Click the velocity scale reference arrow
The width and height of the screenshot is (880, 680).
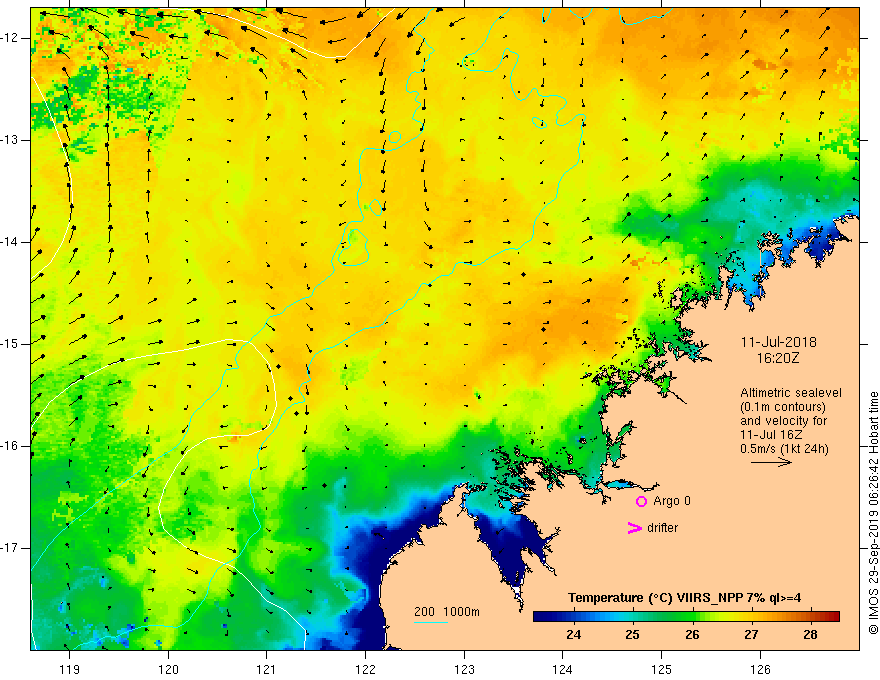pyautogui.click(x=771, y=462)
